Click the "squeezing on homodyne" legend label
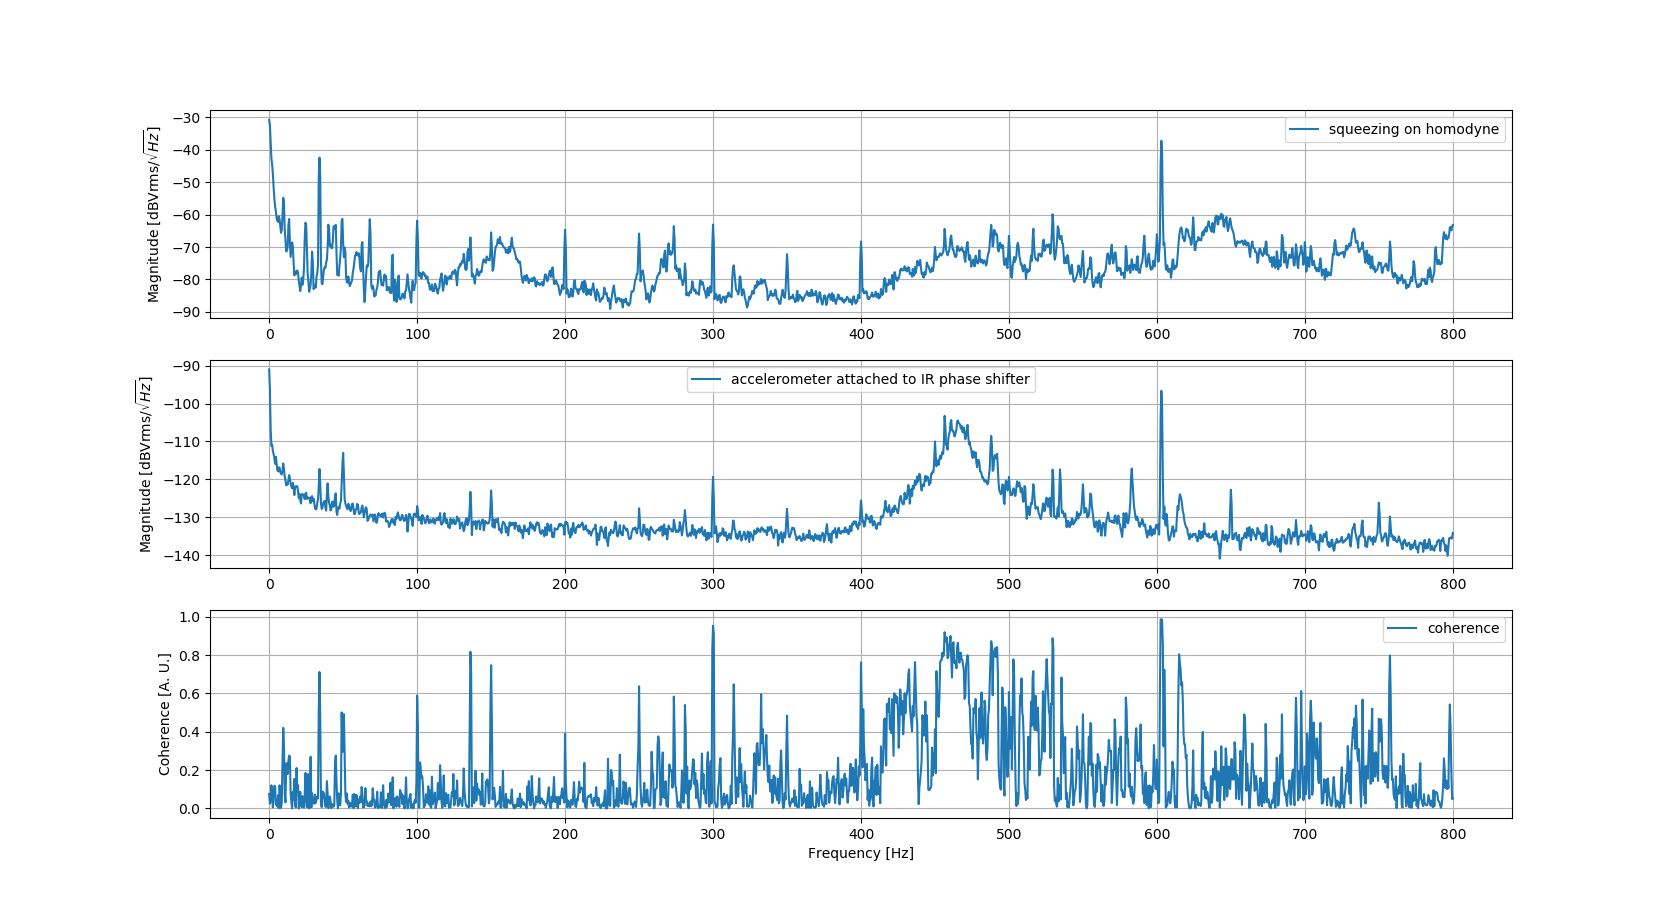 (x=1413, y=129)
